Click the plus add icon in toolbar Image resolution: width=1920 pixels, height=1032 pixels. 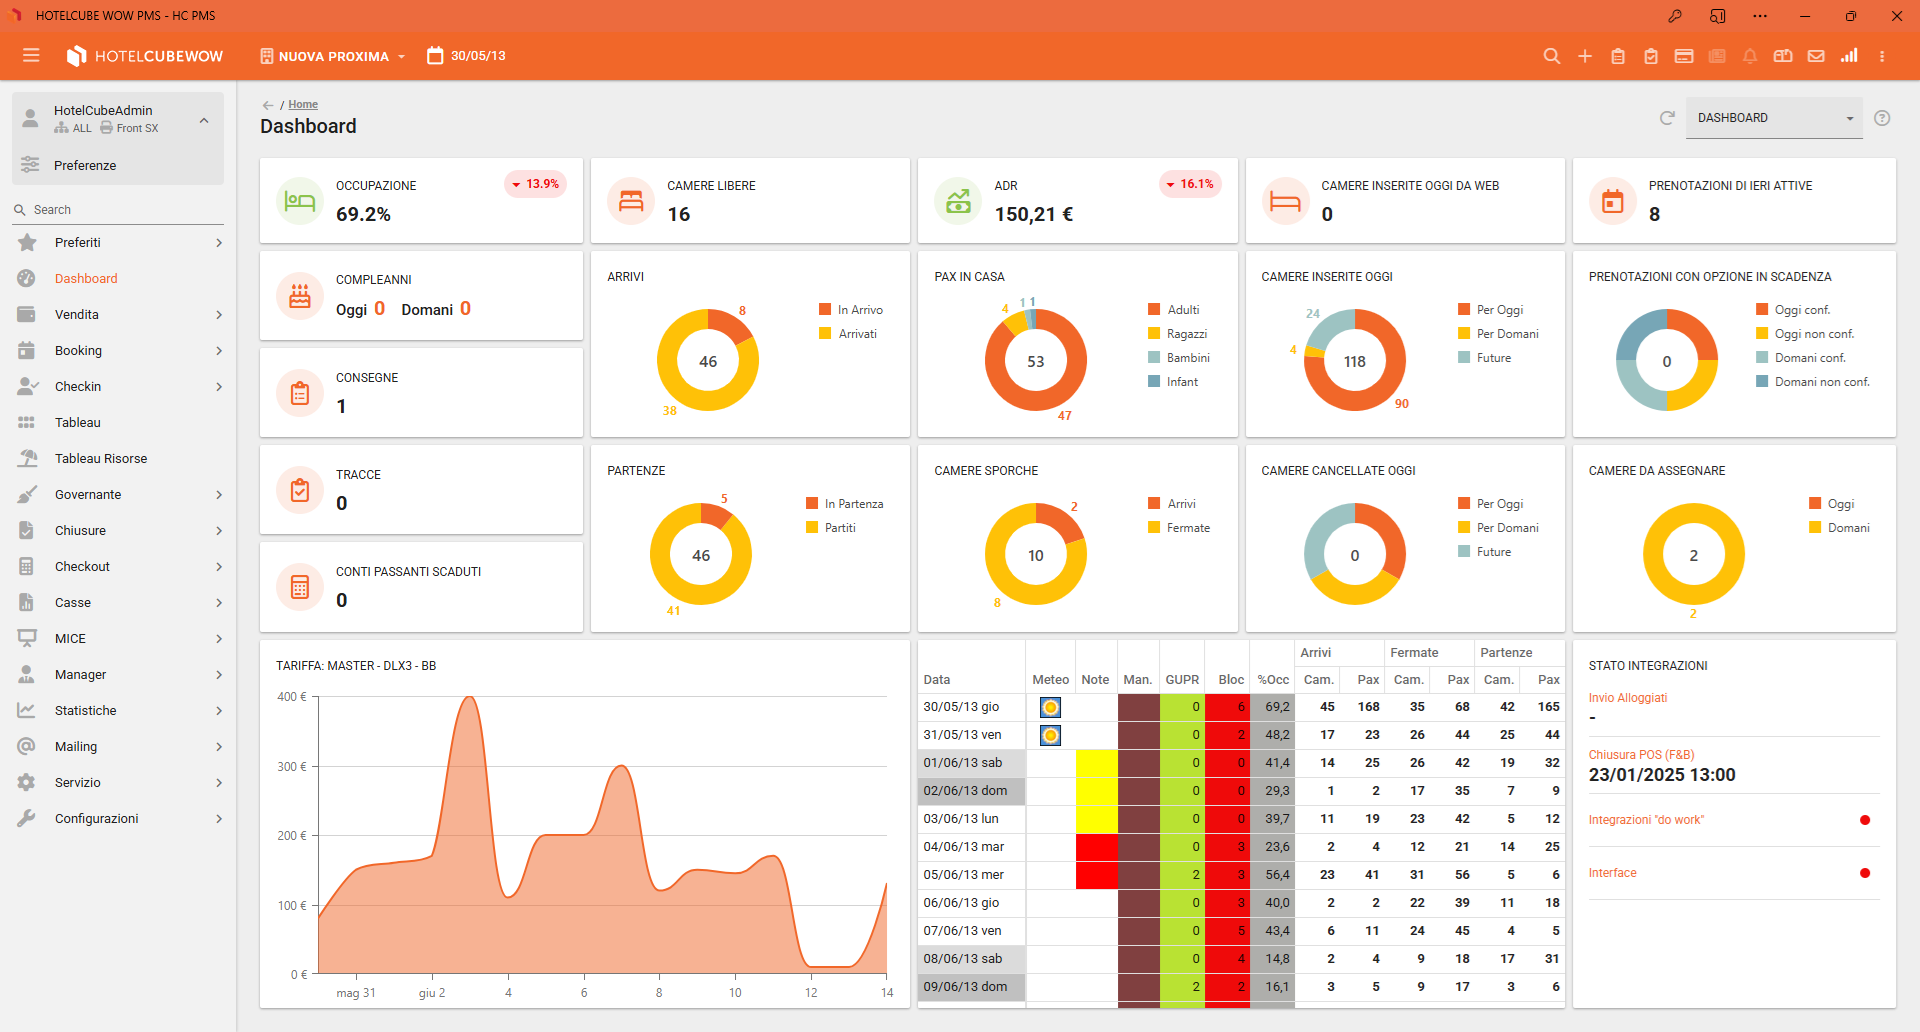[1585, 56]
